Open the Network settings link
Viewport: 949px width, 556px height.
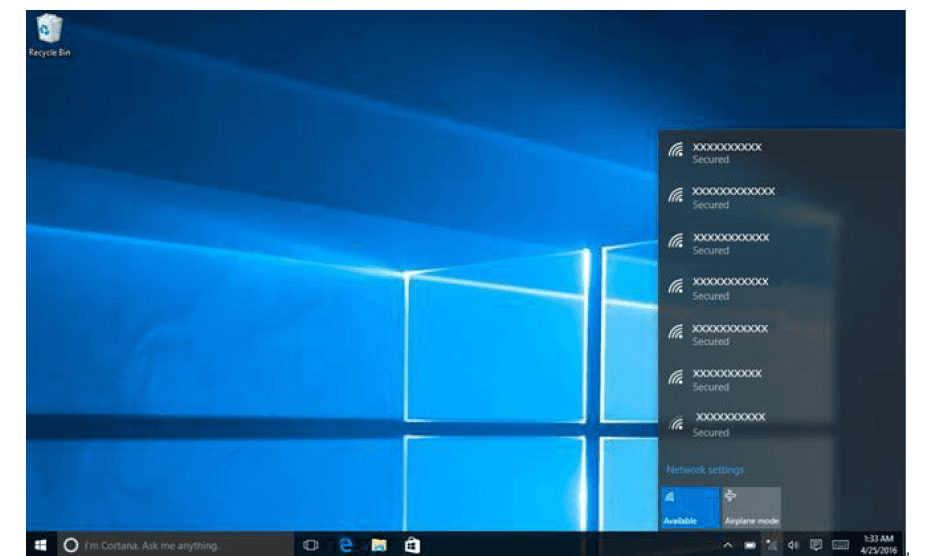(x=705, y=470)
